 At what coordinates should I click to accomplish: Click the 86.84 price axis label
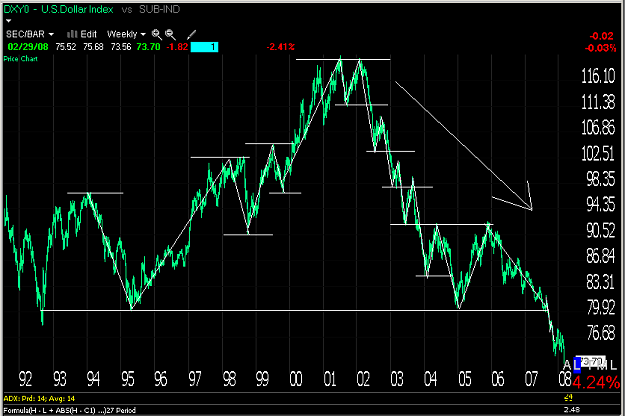tap(601, 256)
